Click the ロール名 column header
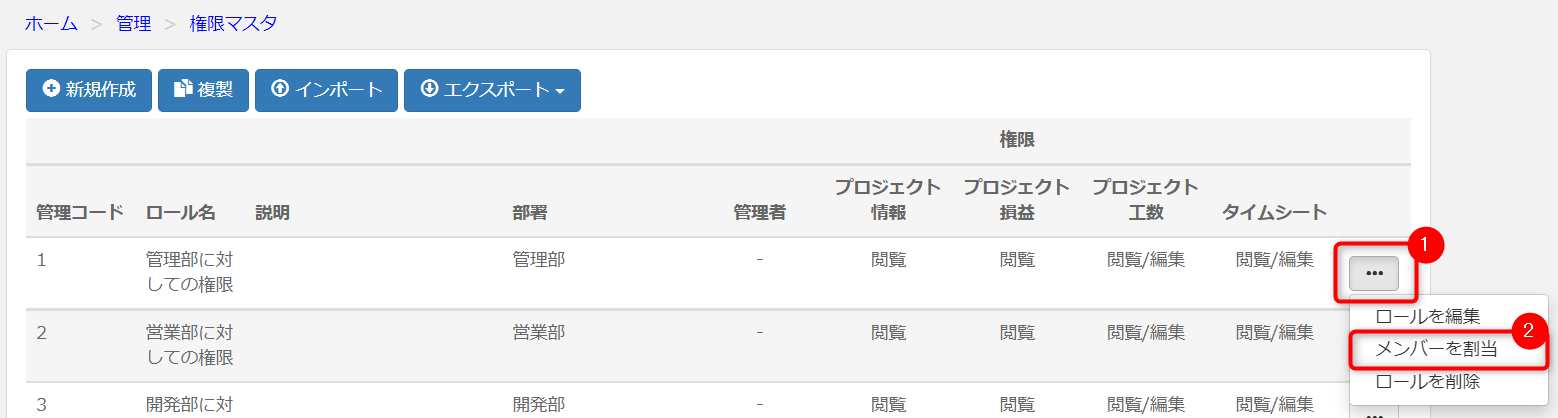This screenshot has width=1558, height=418. pos(181,212)
